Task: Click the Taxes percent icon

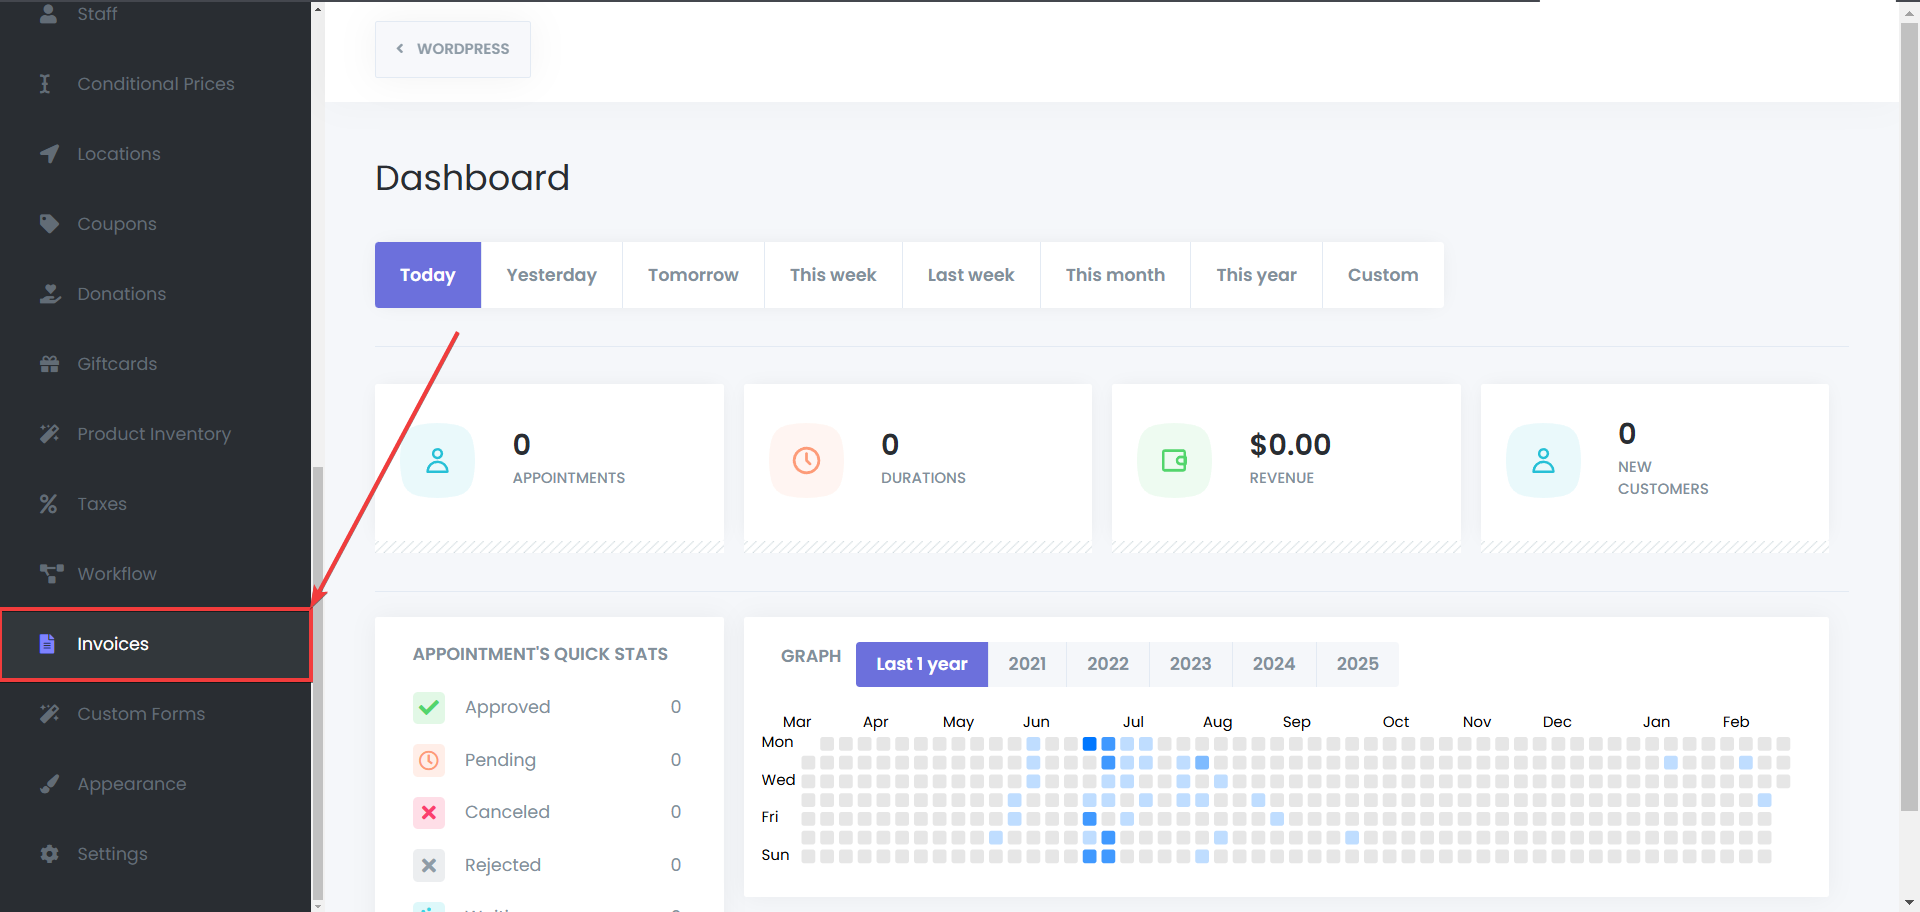Action: pos(48,504)
